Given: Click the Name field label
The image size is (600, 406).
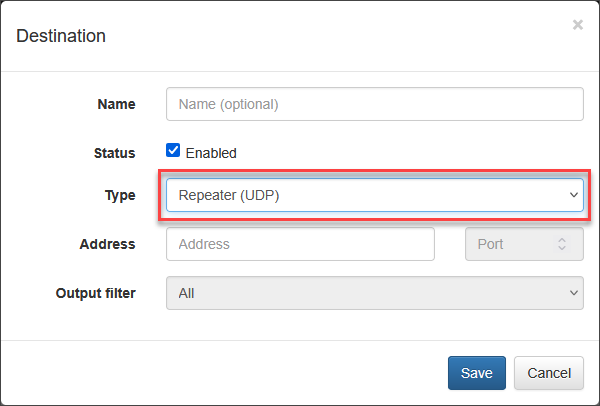Looking at the screenshot, I should (116, 104).
